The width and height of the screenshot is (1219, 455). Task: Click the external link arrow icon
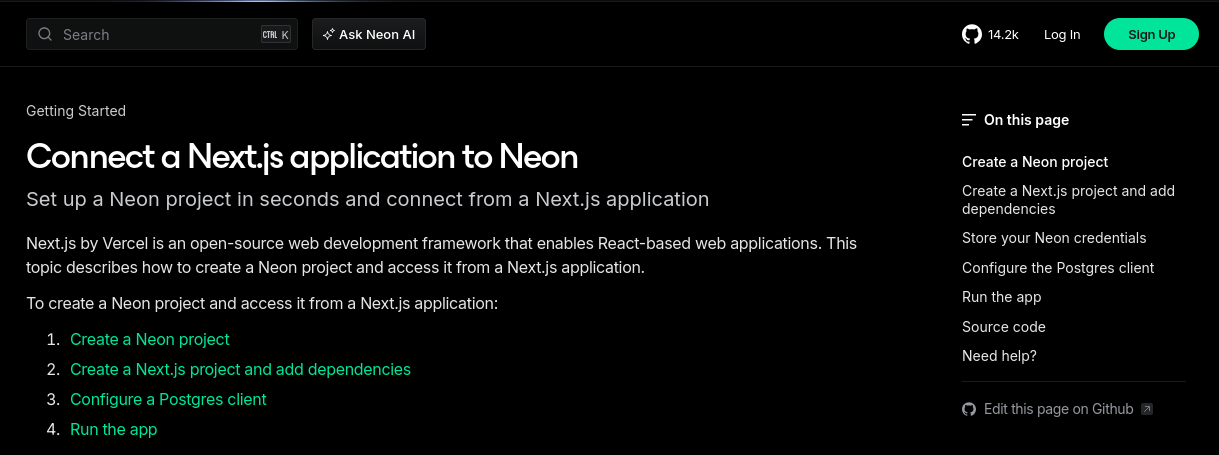pos(1147,409)
